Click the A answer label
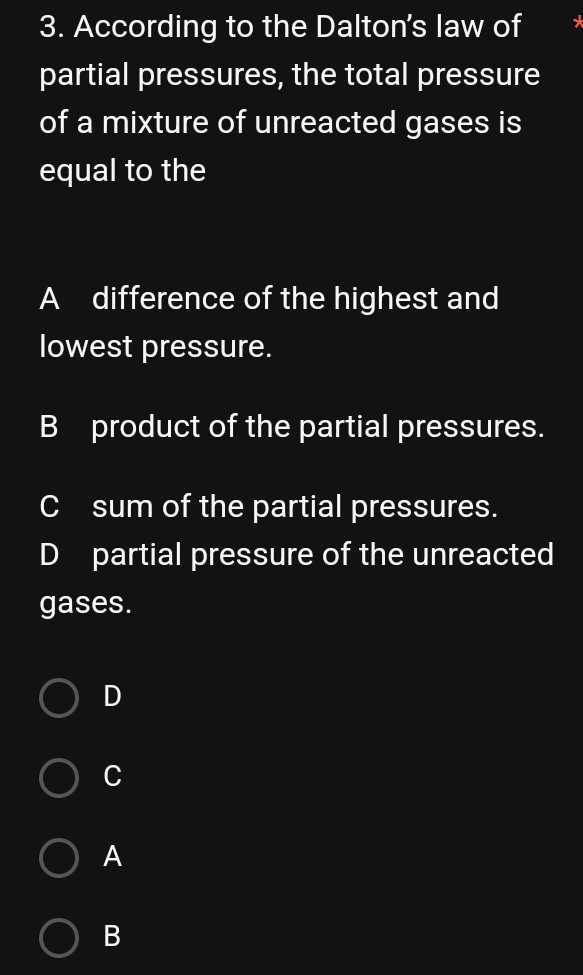This screenshot has width=583, height=975. click(x=112, y=857)
